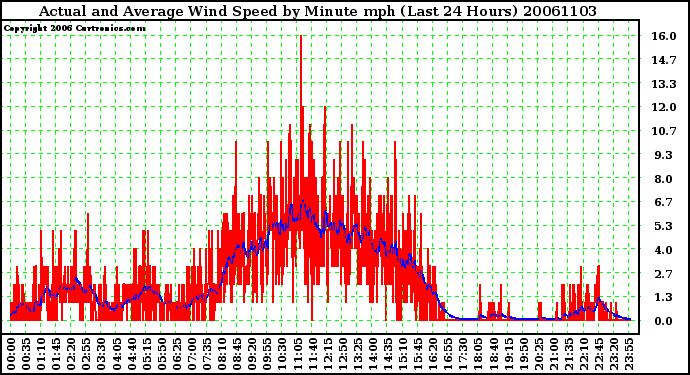Click the 8.0 y-axis label
Screen dimensions: 690x375
(x=664, y=179)
